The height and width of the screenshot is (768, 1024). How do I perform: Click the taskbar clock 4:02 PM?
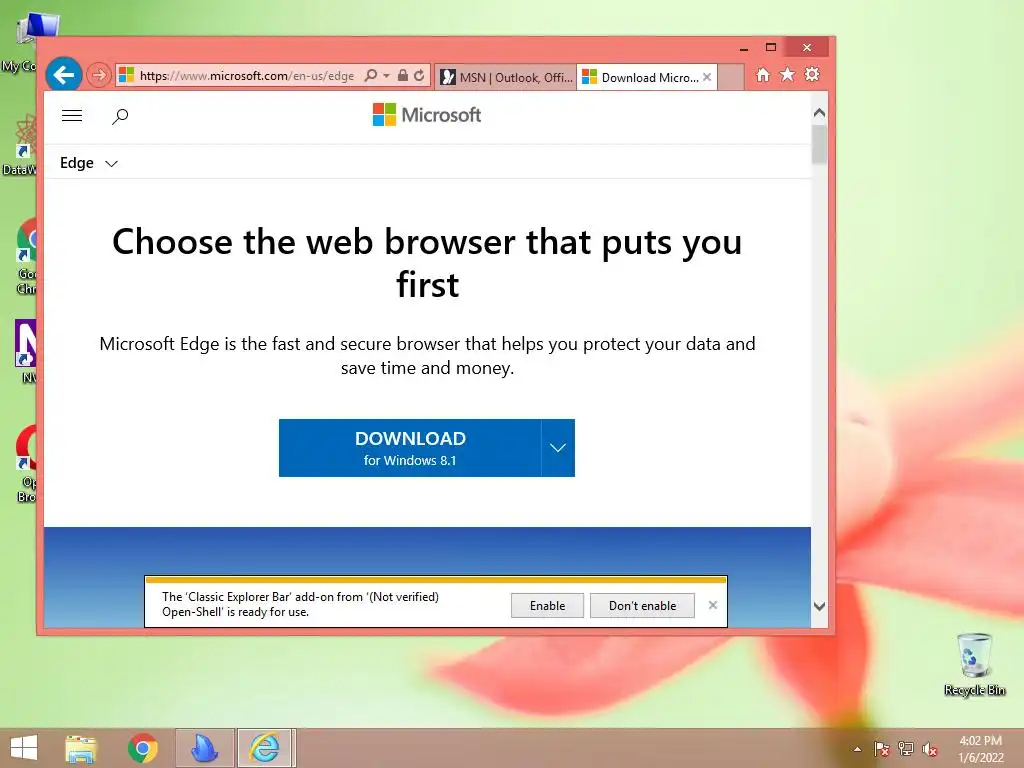pos(980,749)
